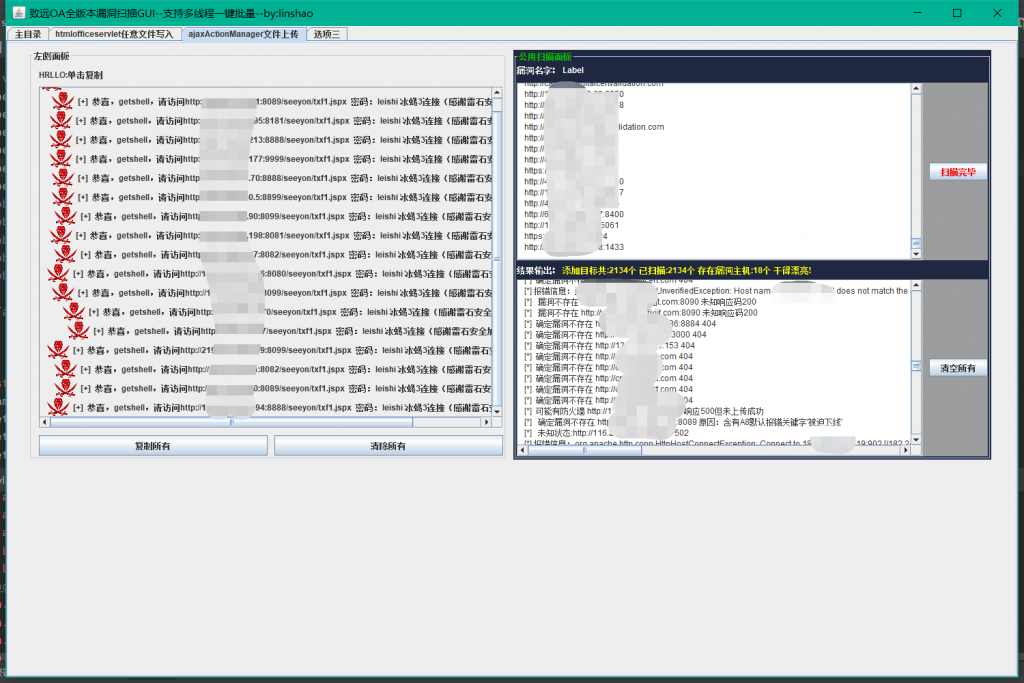The height and width of the screenshot is (683, 1024).
Task: Click log line ending with 3000 404
Action: pos(615,334)
